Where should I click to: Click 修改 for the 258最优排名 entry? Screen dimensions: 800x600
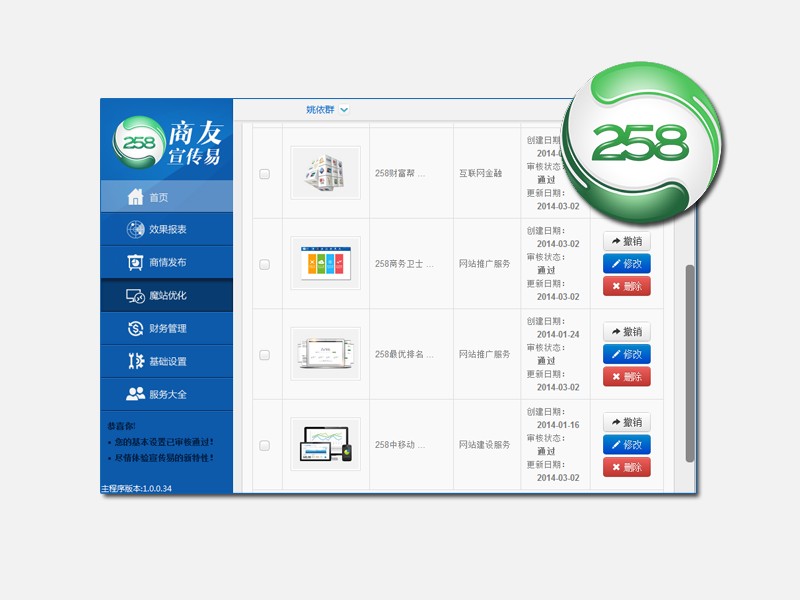(627, 354)
